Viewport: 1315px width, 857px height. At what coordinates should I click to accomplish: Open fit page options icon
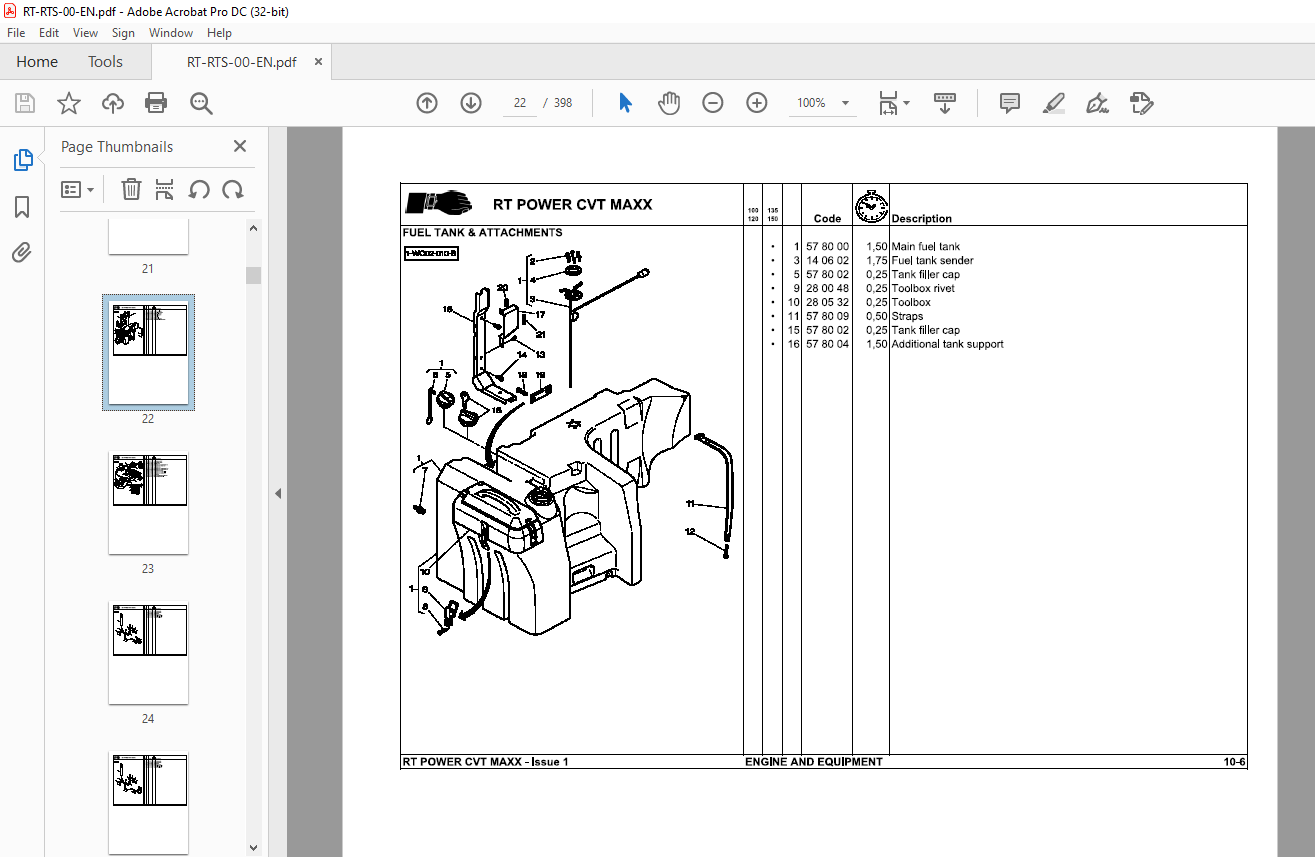coord(893,103)
